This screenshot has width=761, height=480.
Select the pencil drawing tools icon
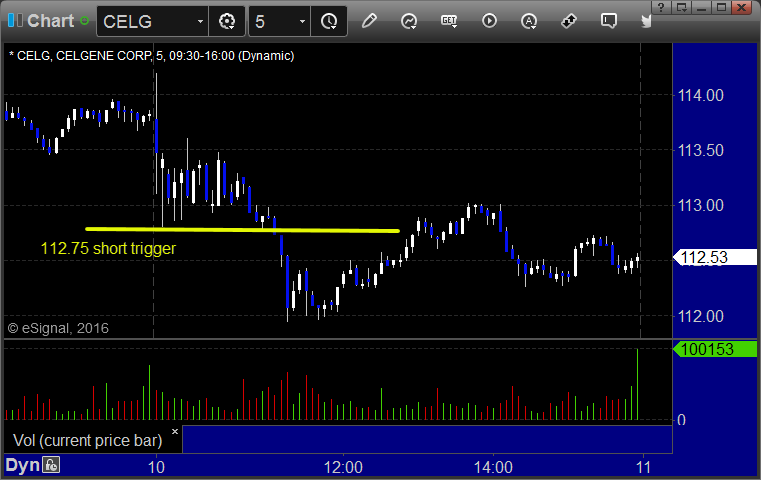[x=369, y=21]
